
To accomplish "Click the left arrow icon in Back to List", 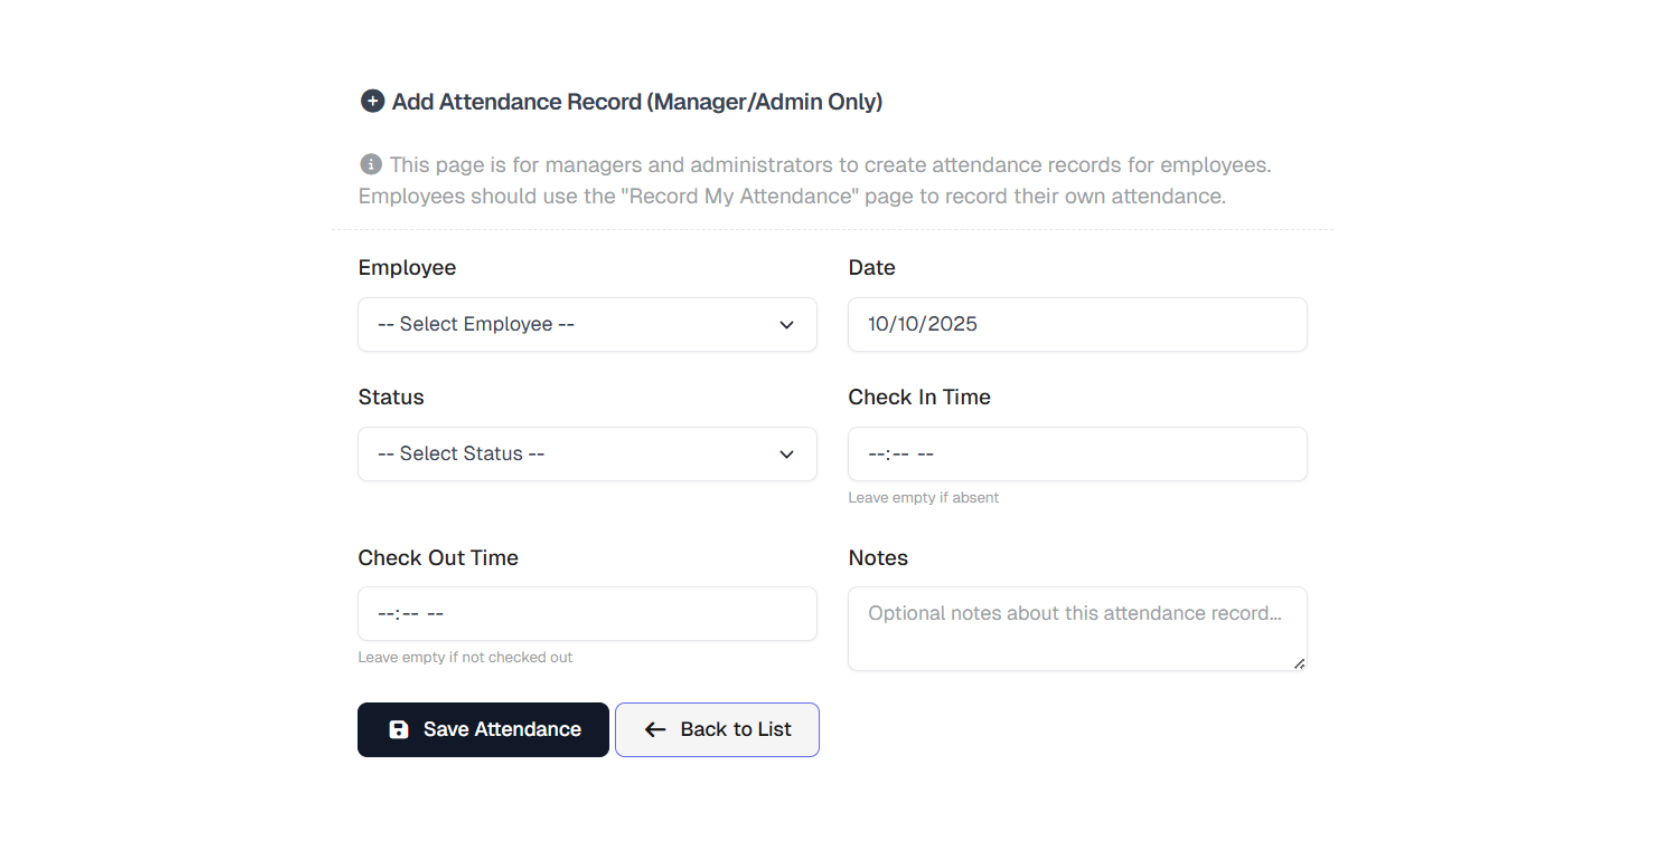I will [655, 730].
